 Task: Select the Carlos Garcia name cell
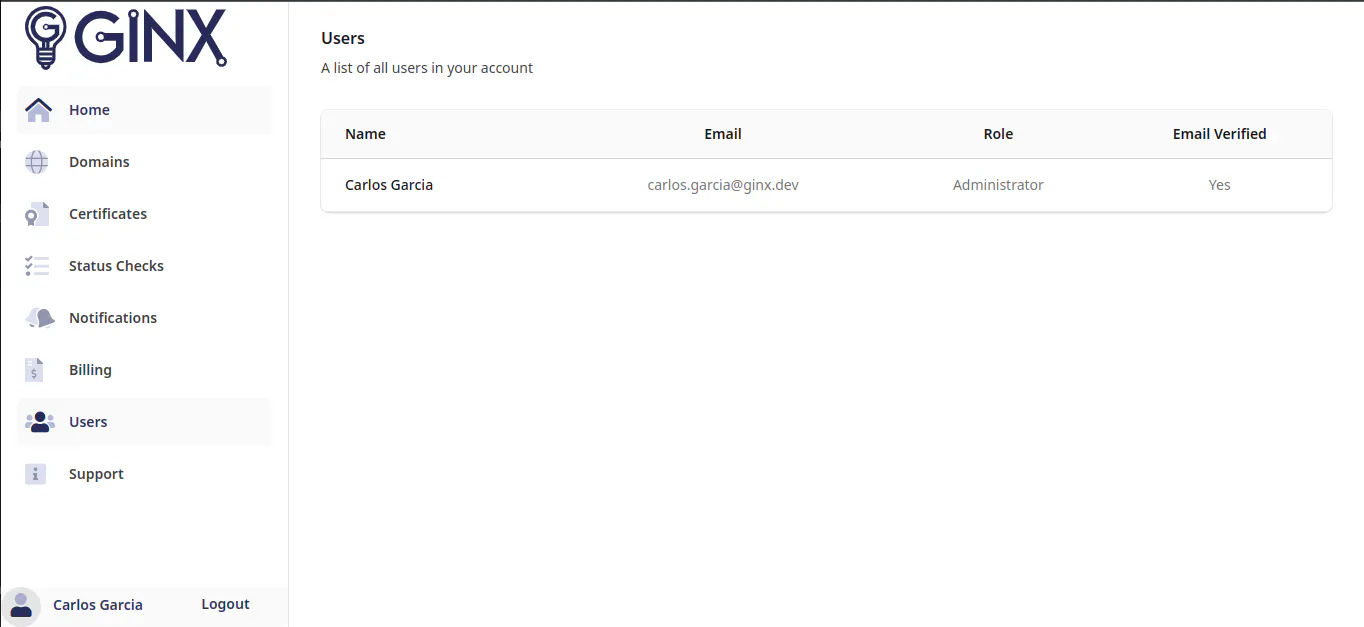389,185
